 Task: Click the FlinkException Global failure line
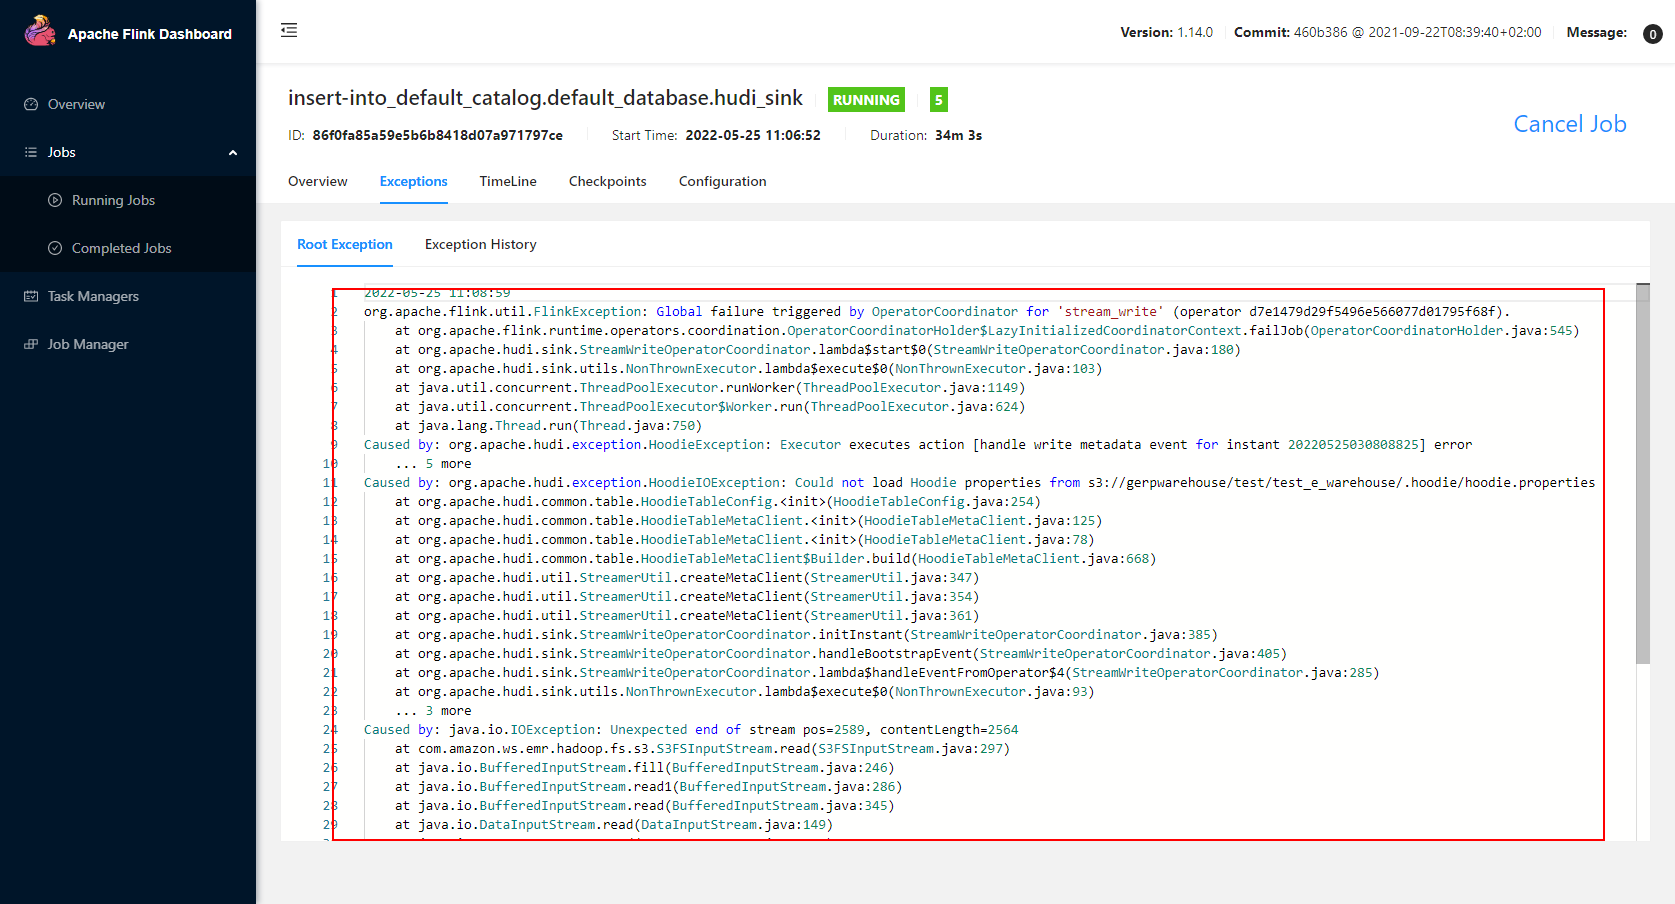[937, 312]
